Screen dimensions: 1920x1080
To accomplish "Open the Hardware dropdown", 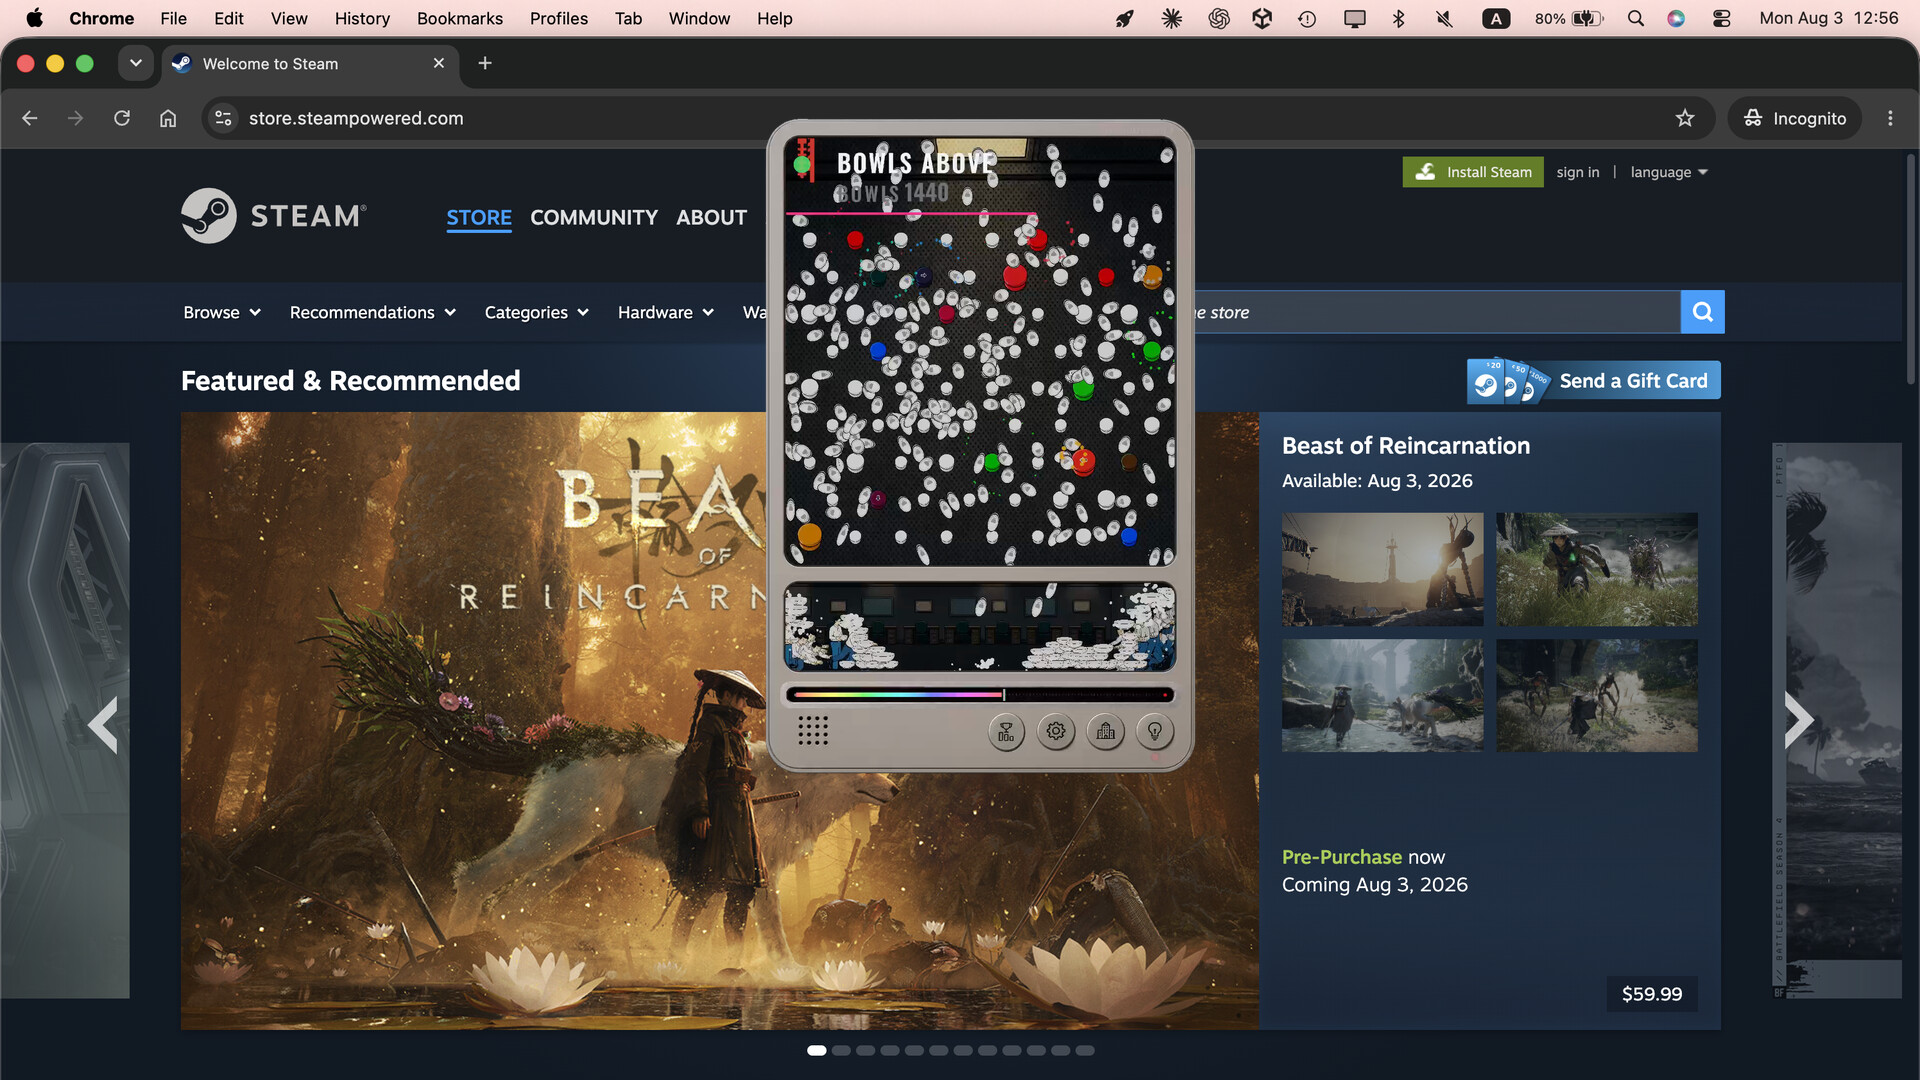I will click(666, 312).
